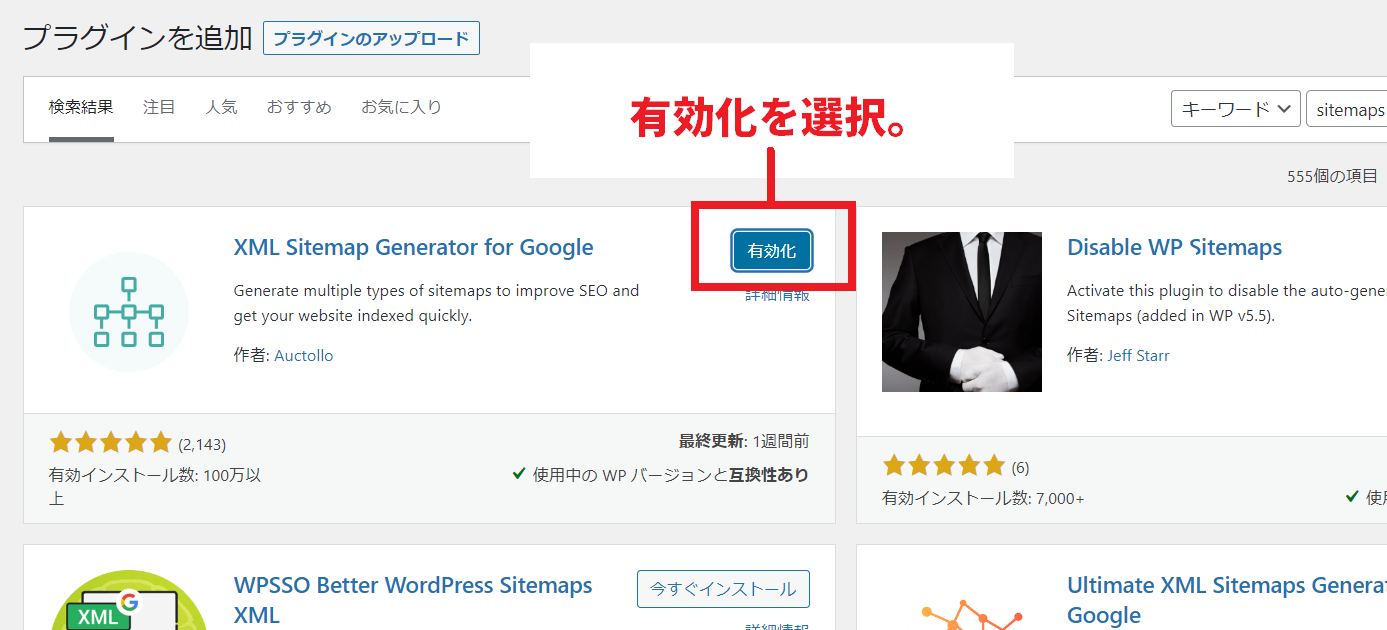
Task: Switch to the 検索結果 tab
Action: click(x=81, y=107)
